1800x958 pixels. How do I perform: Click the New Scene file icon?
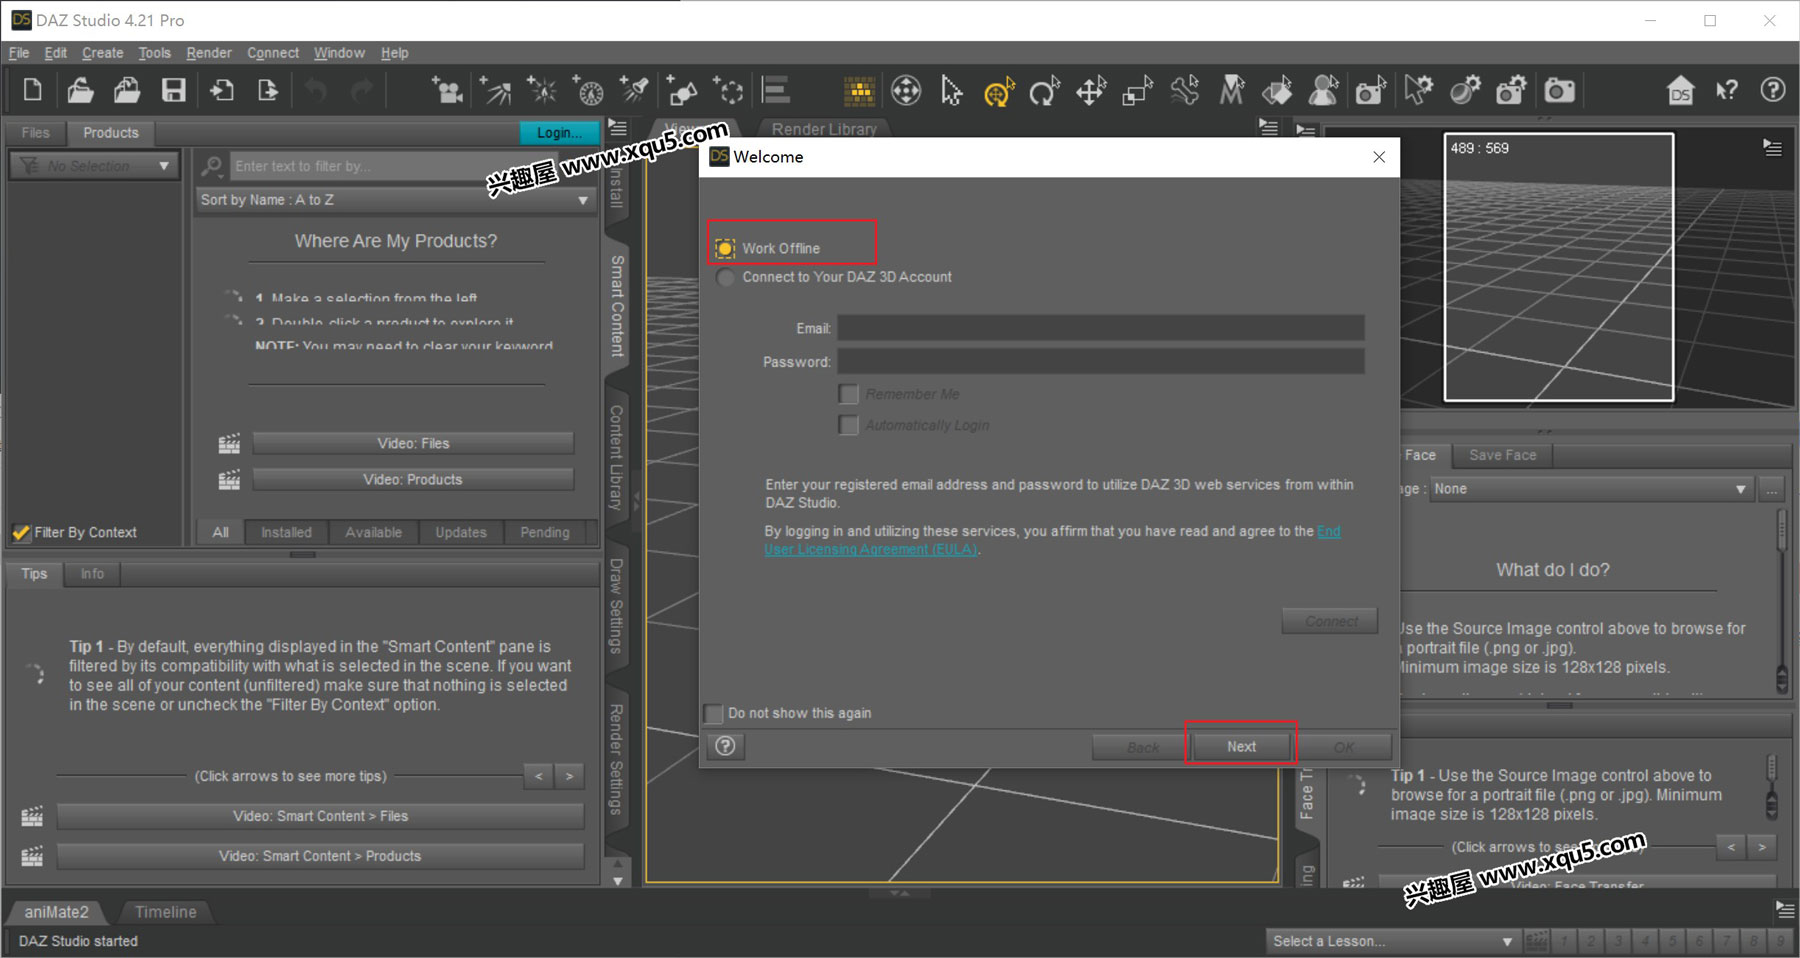pyautogui.click(x=33, y=91)
